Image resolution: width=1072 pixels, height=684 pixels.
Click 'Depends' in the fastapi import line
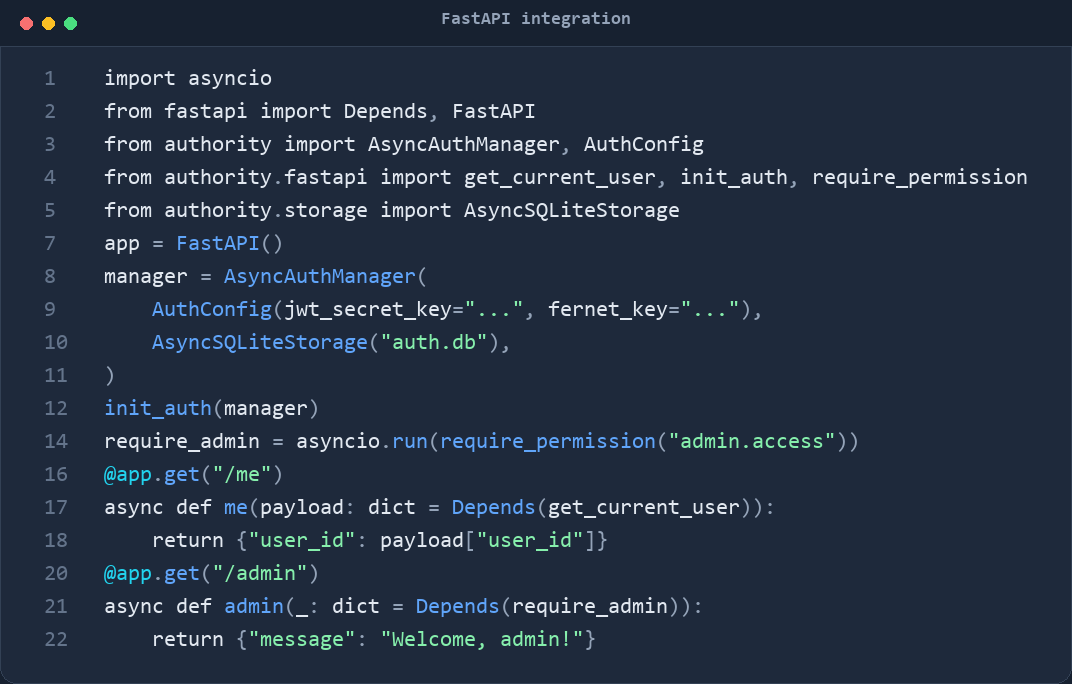coord(385,111)
